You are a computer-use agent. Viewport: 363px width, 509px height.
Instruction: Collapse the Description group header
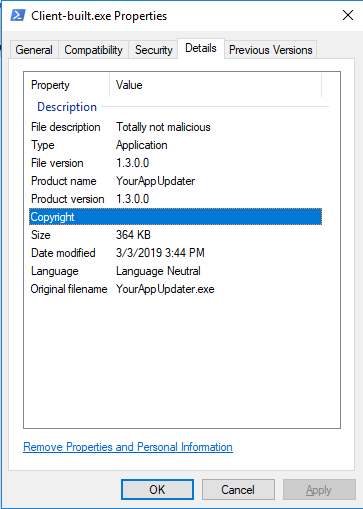pos(67,107)
